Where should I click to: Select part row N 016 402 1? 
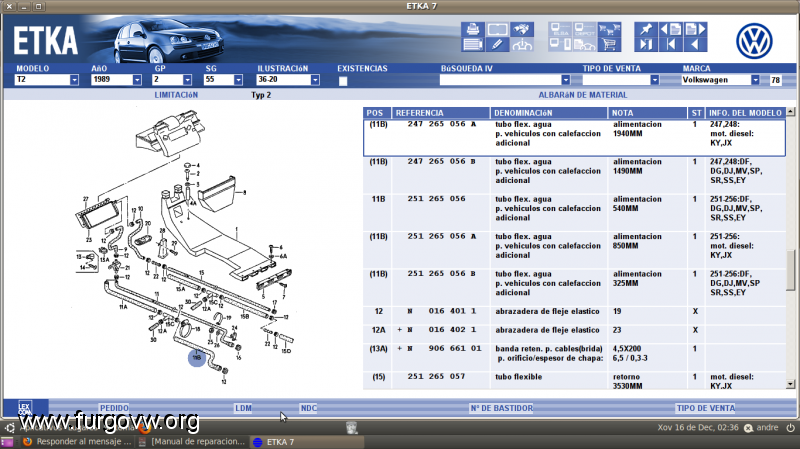(574, 334)
